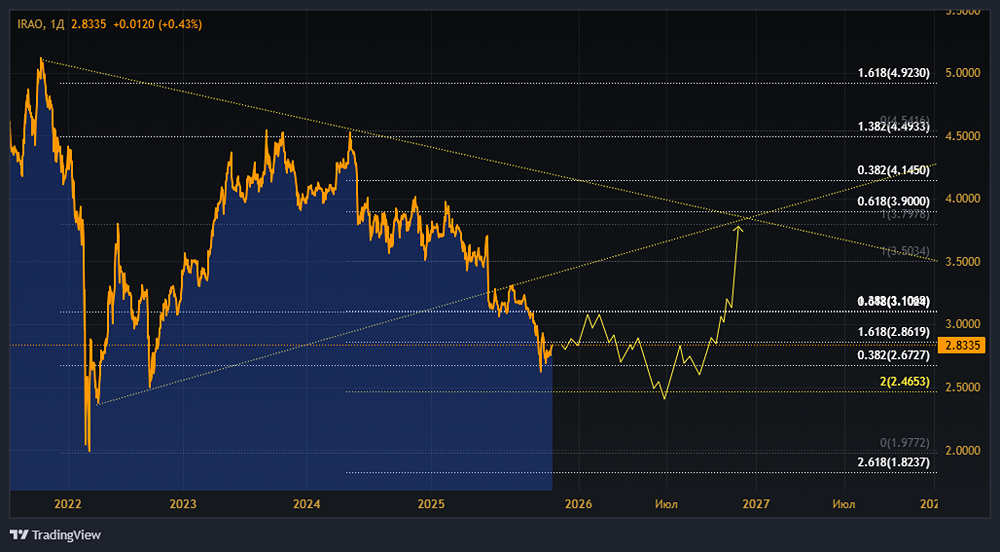
Task: Click the 2022 label on time axis
Action: pos(68,504)
